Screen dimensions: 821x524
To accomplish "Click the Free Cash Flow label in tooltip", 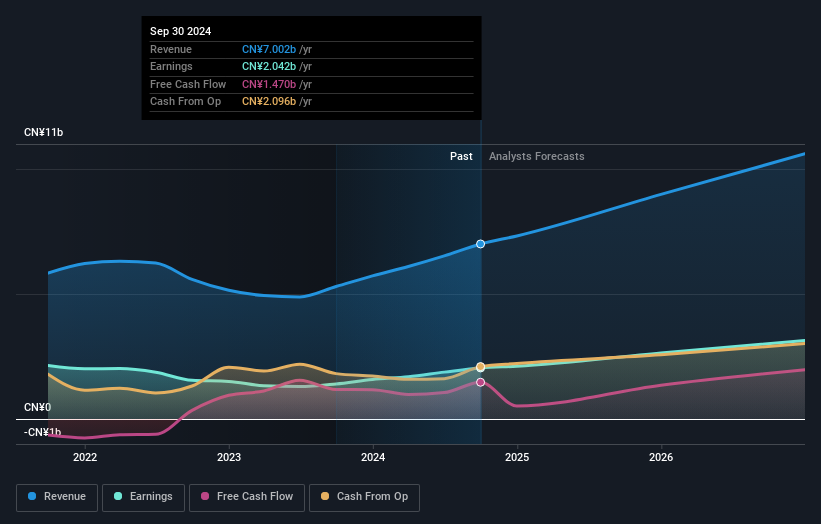I will coord(188,84).
